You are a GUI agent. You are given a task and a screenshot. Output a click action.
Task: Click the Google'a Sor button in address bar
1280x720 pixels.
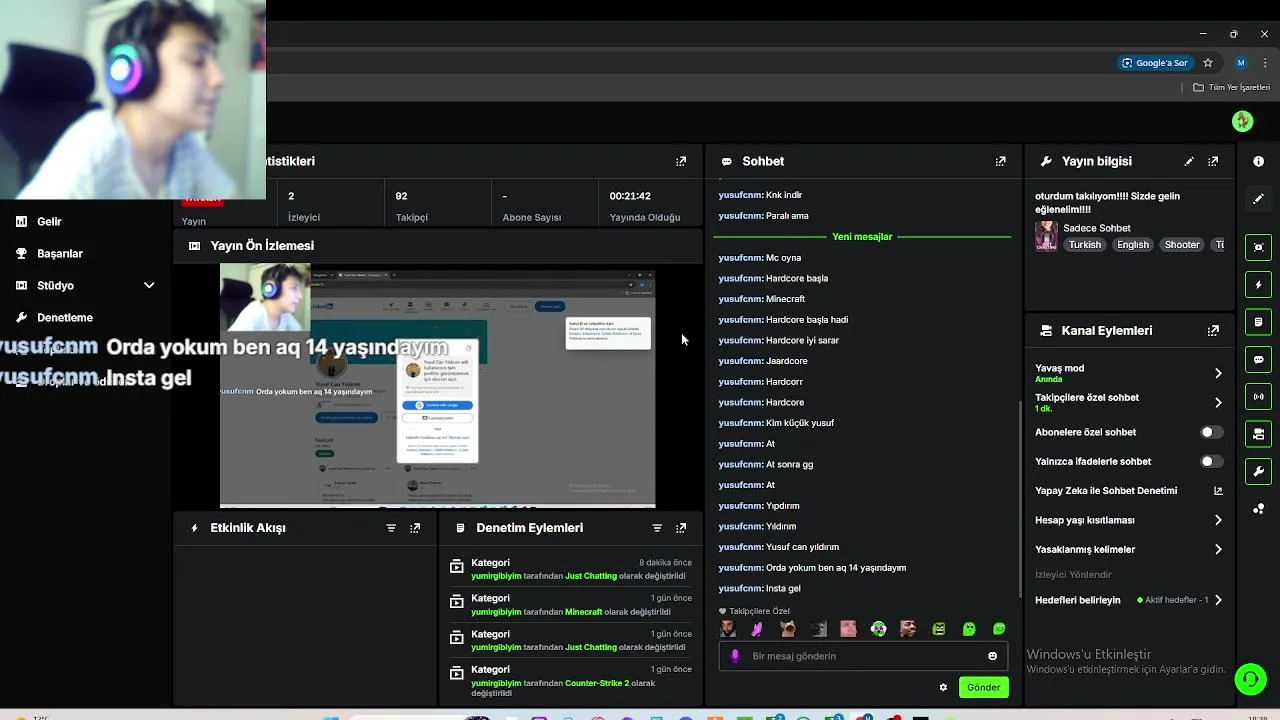coord(1154,62)
